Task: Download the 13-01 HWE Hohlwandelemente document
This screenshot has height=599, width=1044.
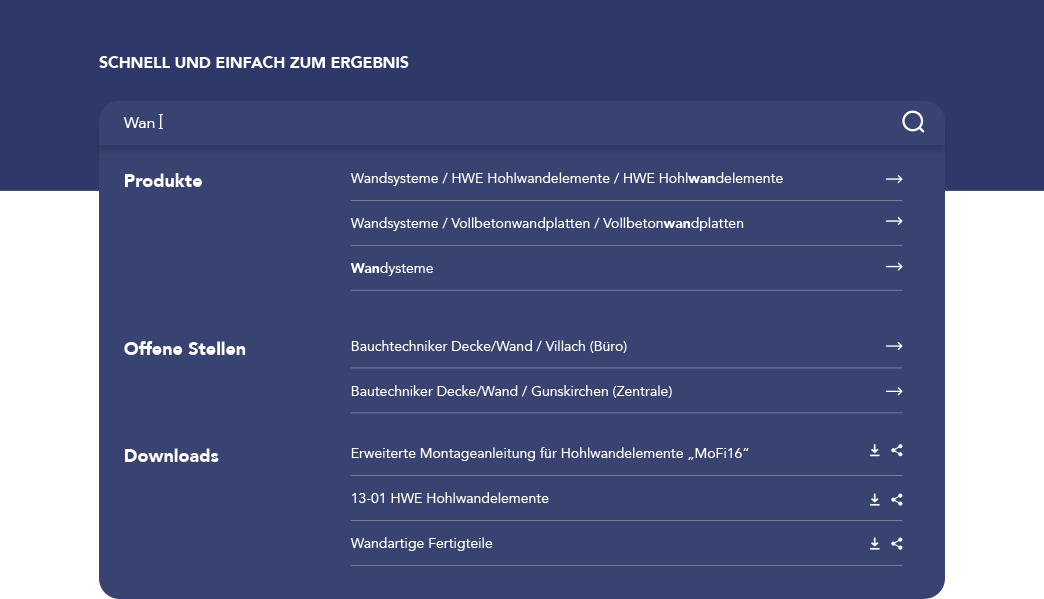Action: (x=874, y=498)
